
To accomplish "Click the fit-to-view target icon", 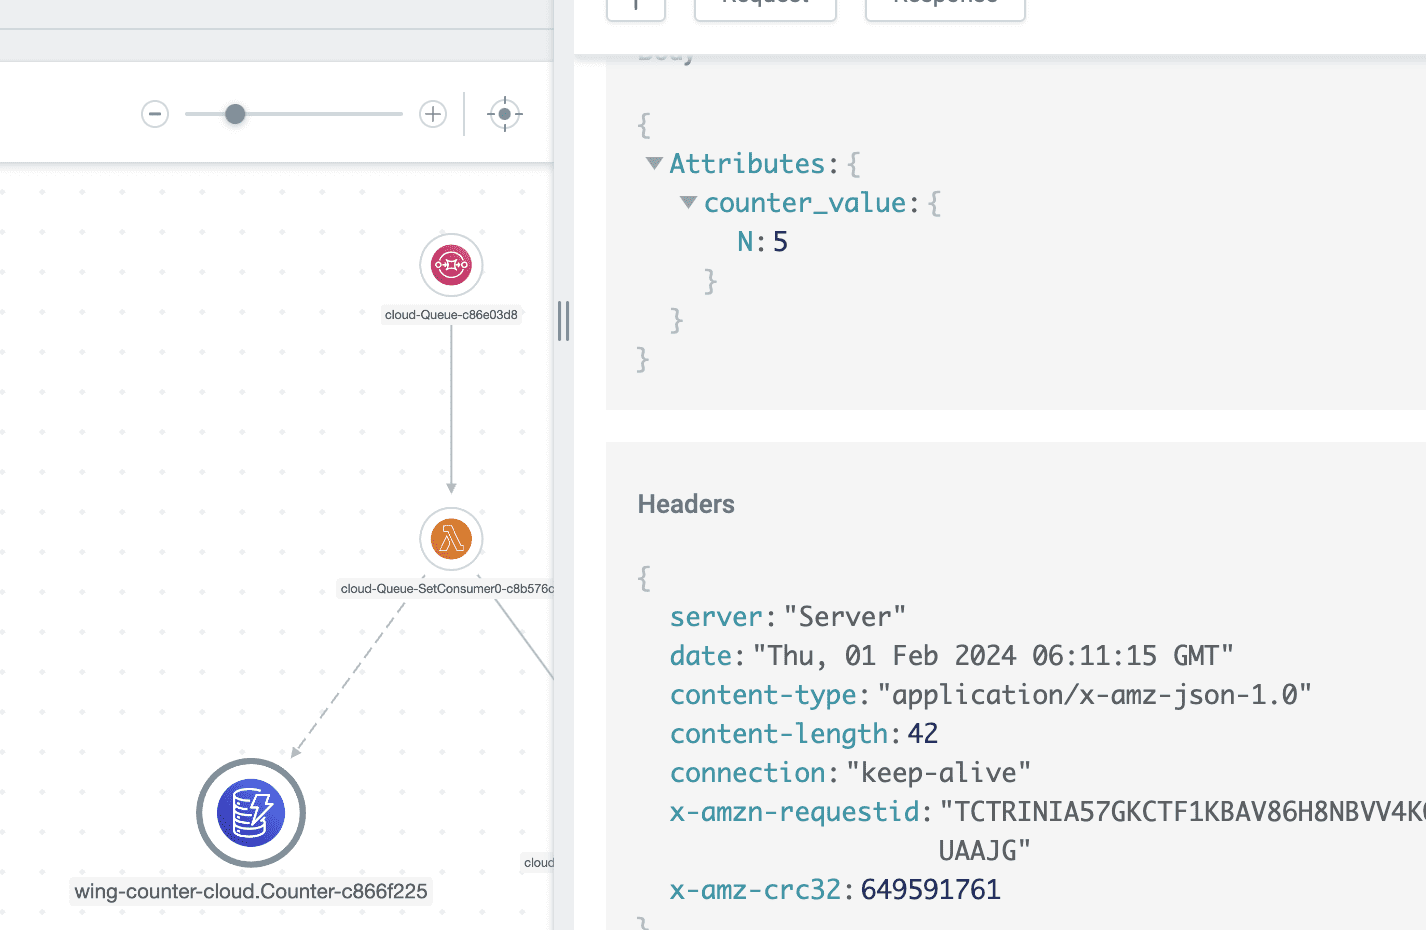I will 504,113.
